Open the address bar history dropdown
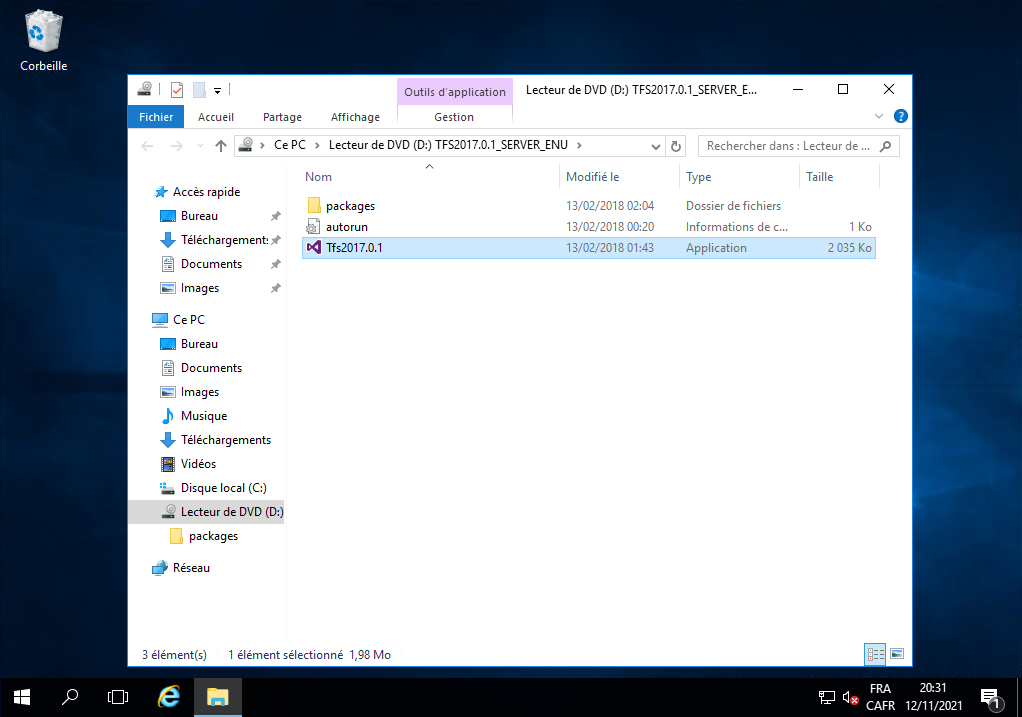The height and width of the screenshot is (717, 1022). tap(656, 146)
